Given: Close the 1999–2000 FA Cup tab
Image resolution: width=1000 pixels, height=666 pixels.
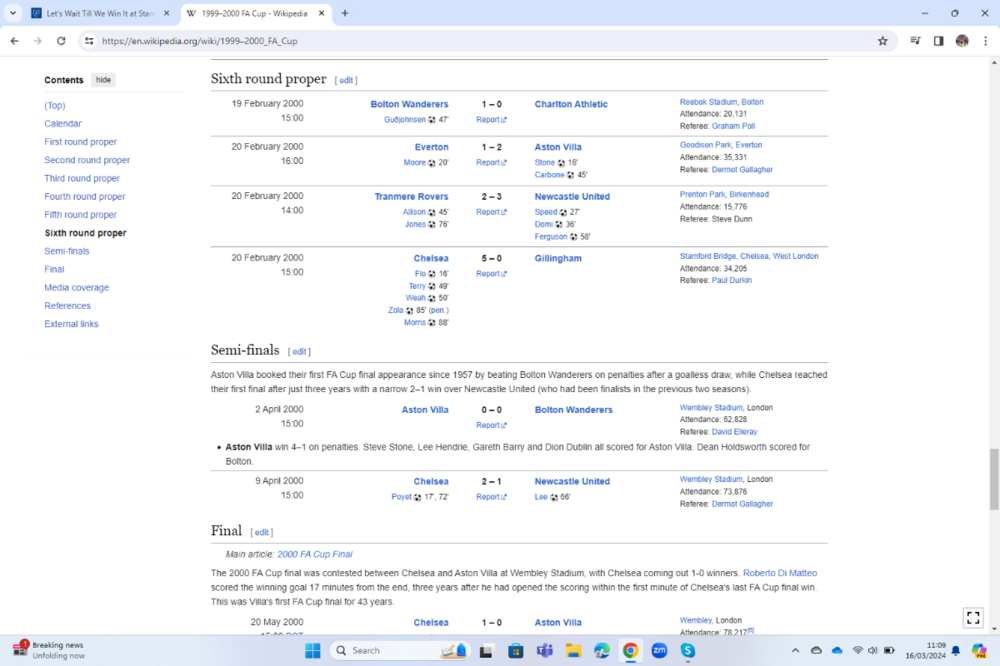Looking at the screenshot, I should click(321, 13).
